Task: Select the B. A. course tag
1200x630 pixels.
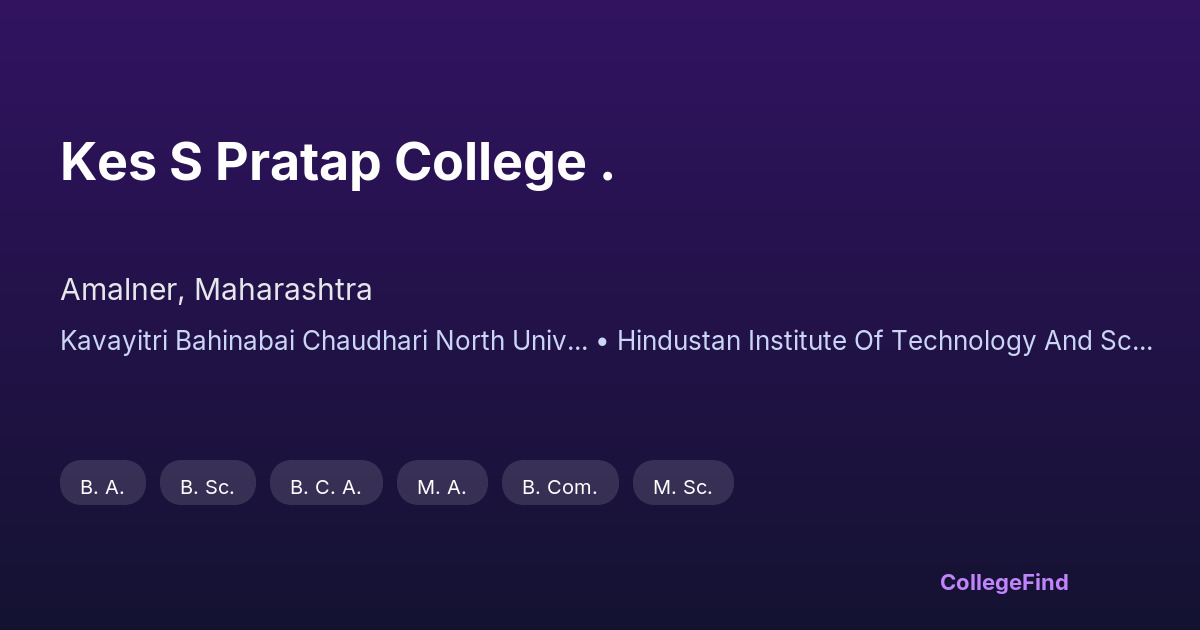Action: point(102,487)
